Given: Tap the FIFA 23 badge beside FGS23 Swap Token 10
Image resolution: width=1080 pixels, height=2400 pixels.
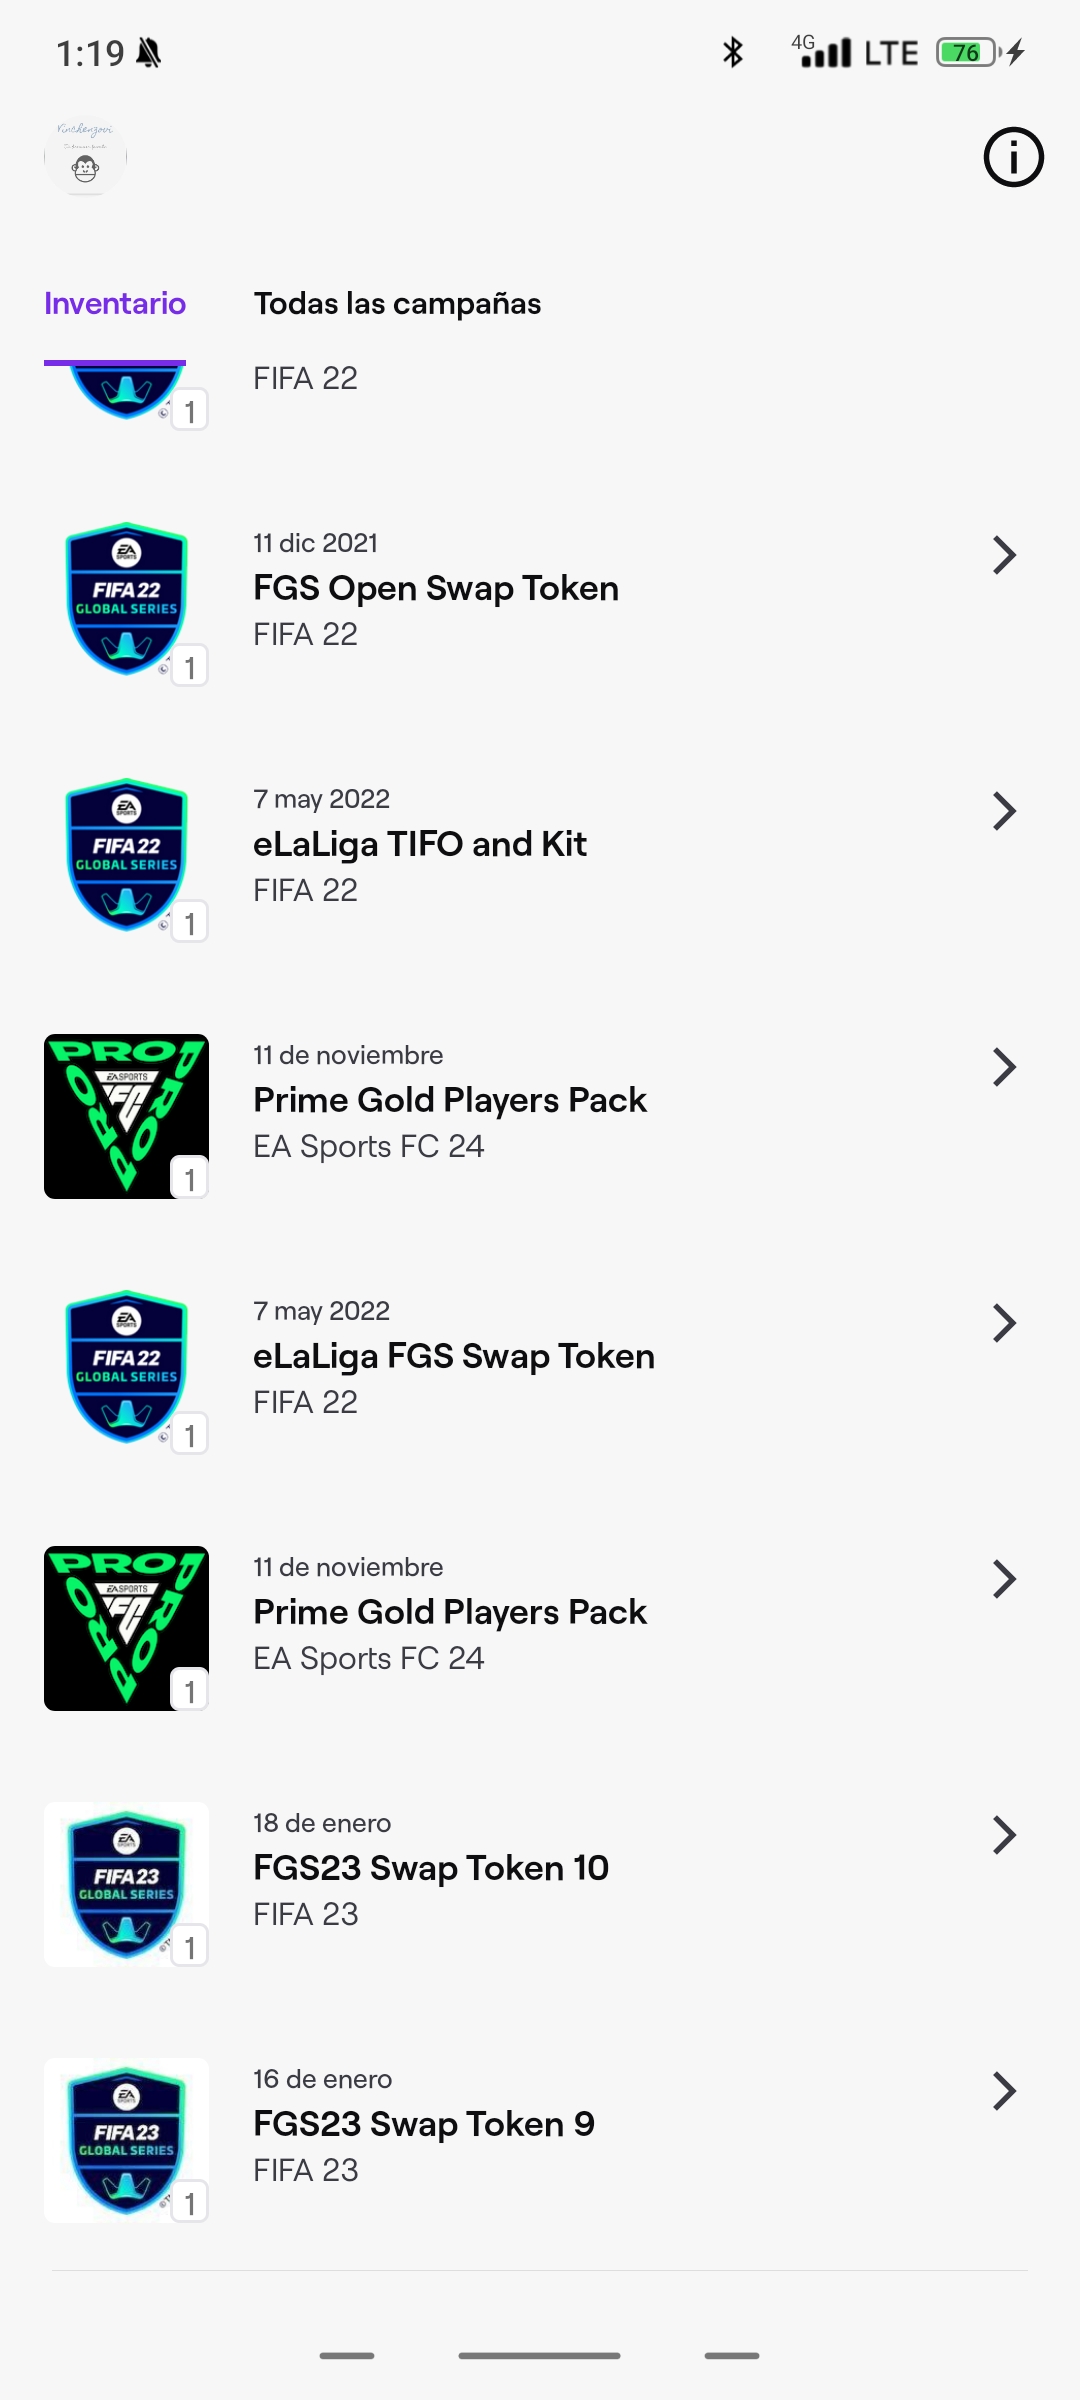Looking at the screenshot, I should (x=126, y=1884).
